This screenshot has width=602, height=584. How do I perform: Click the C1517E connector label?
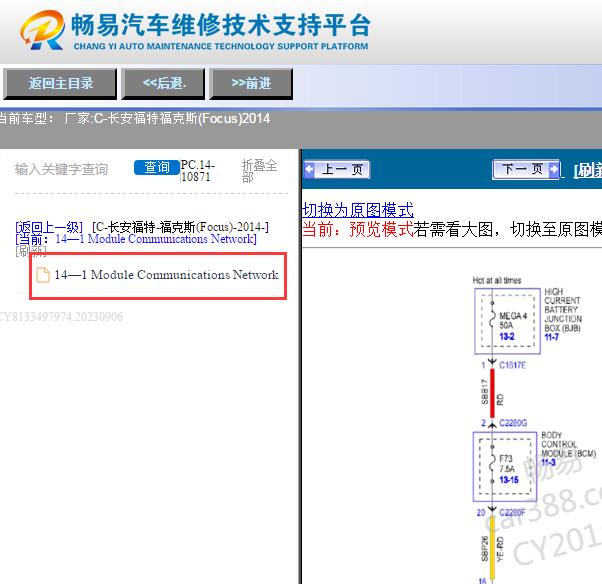coord(513,365)
